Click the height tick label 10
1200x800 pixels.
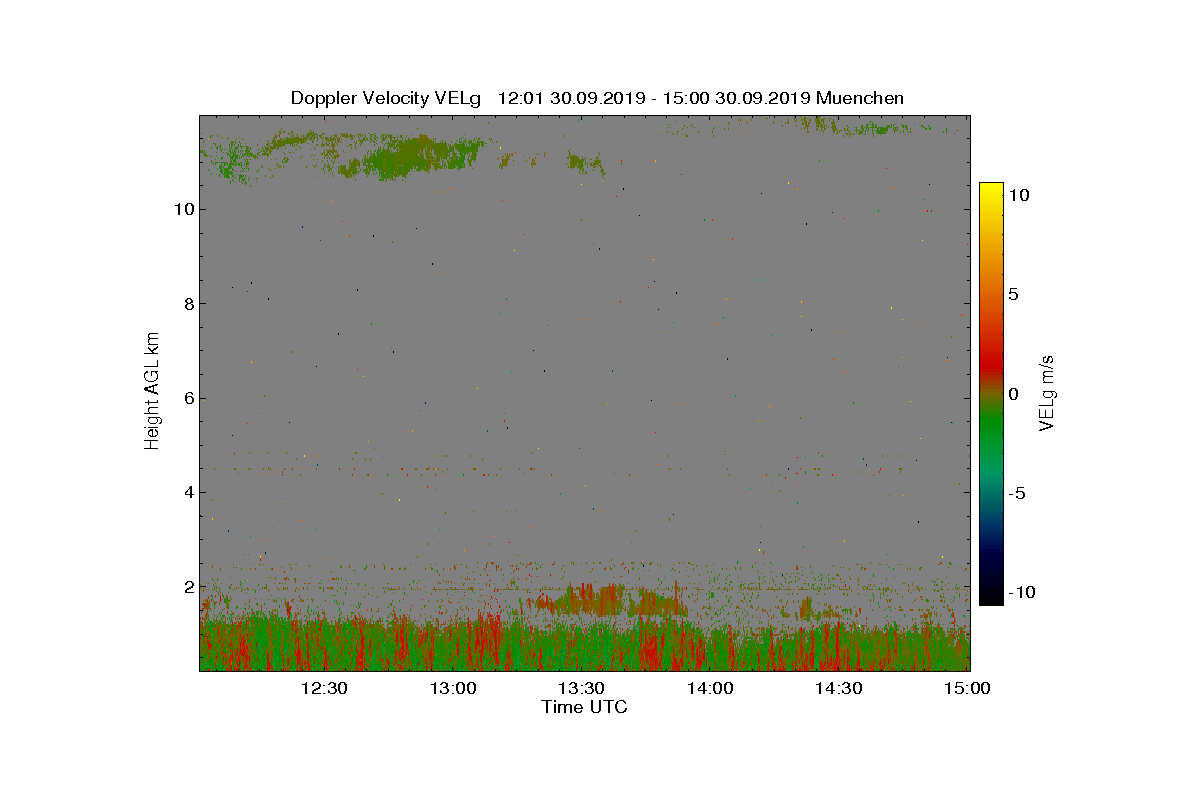coord(184,209)
